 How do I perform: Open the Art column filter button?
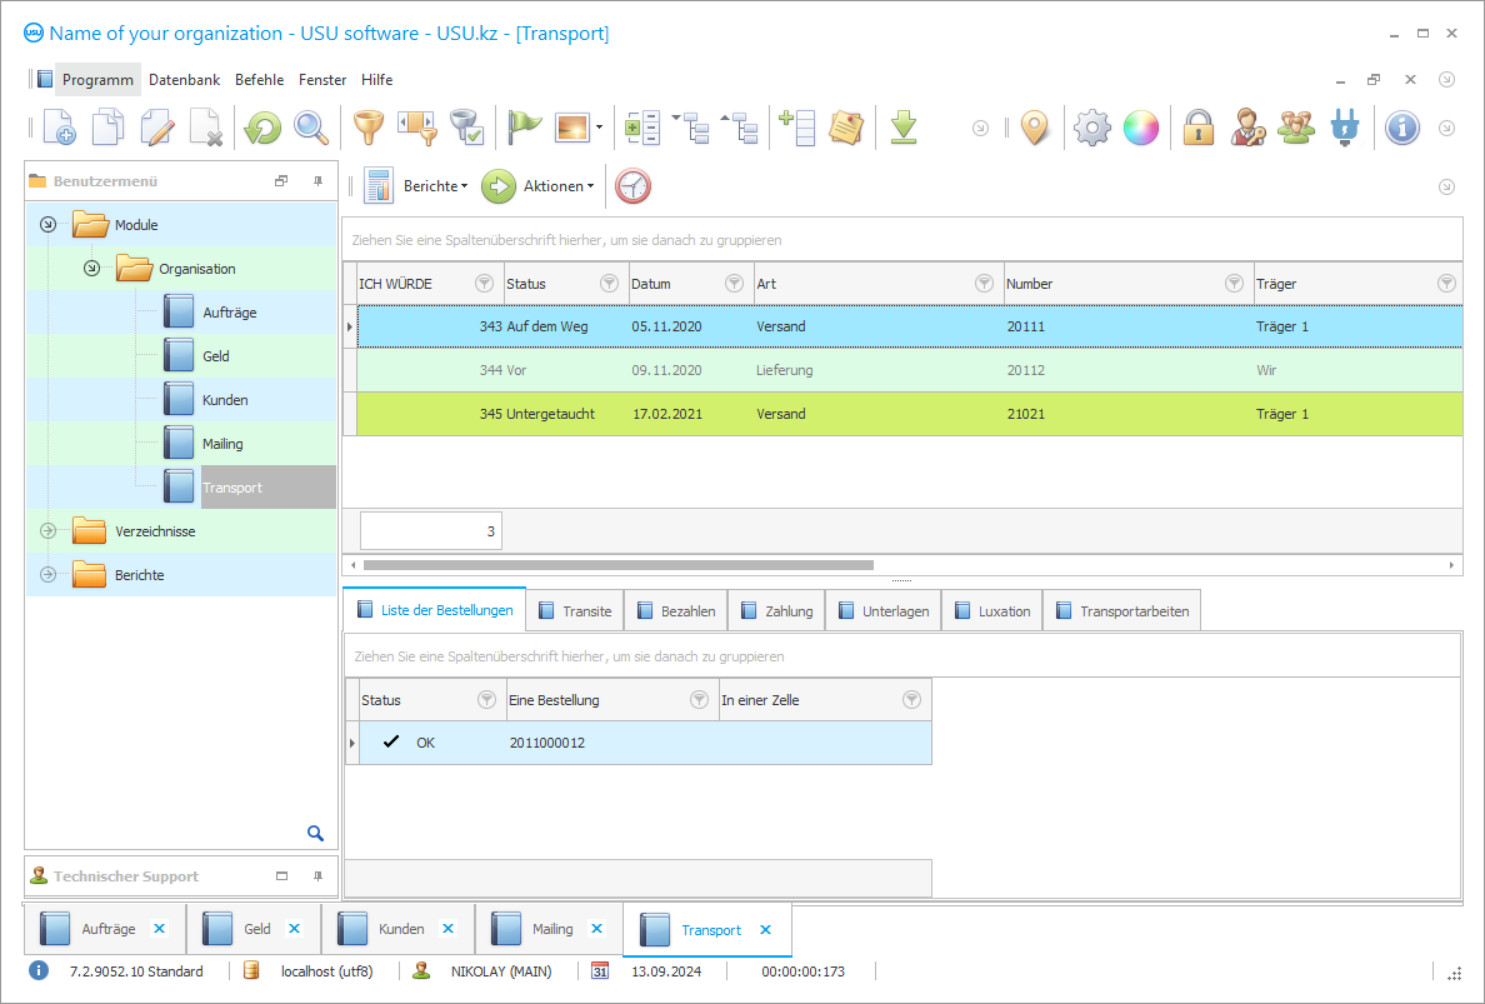984,284
